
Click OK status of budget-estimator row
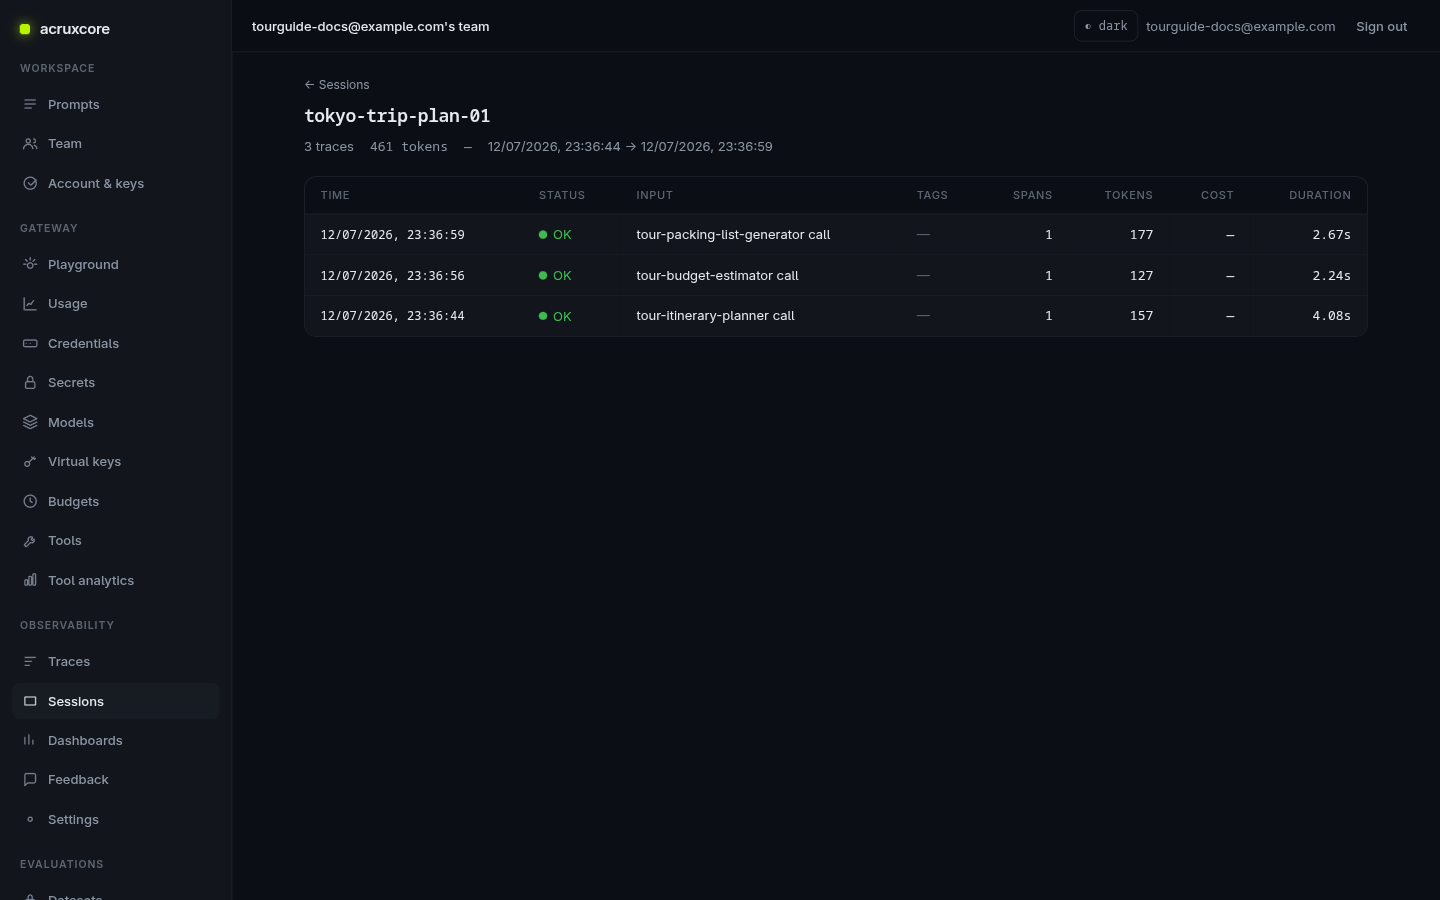[555, 276]
